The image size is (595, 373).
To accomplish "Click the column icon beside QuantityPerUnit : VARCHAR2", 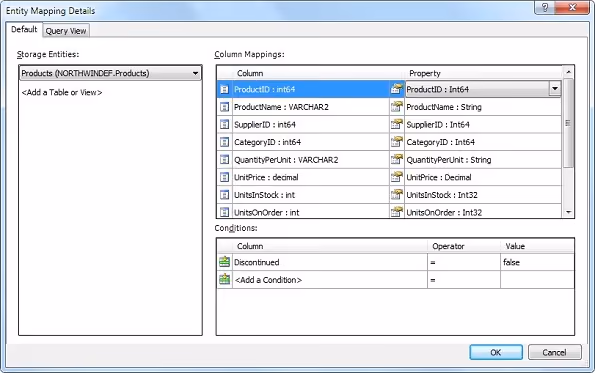I will 224,160.
